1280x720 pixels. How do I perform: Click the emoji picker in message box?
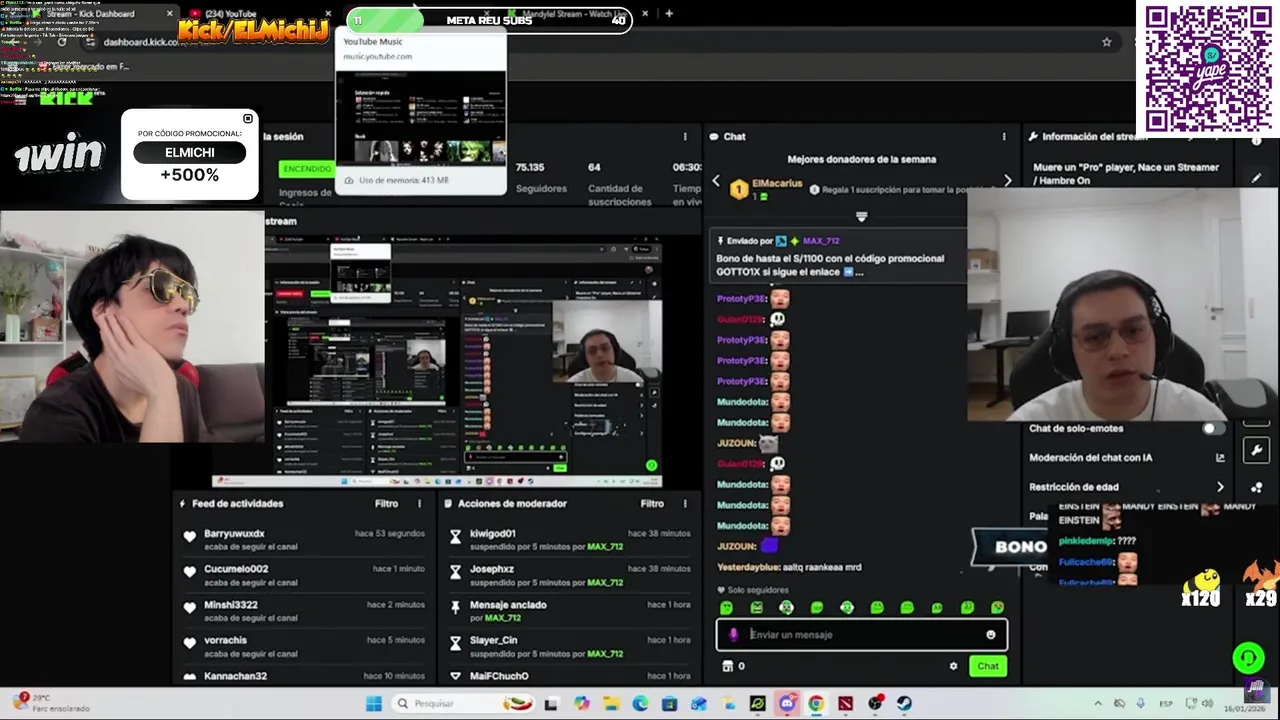click(x=991, y=635)
